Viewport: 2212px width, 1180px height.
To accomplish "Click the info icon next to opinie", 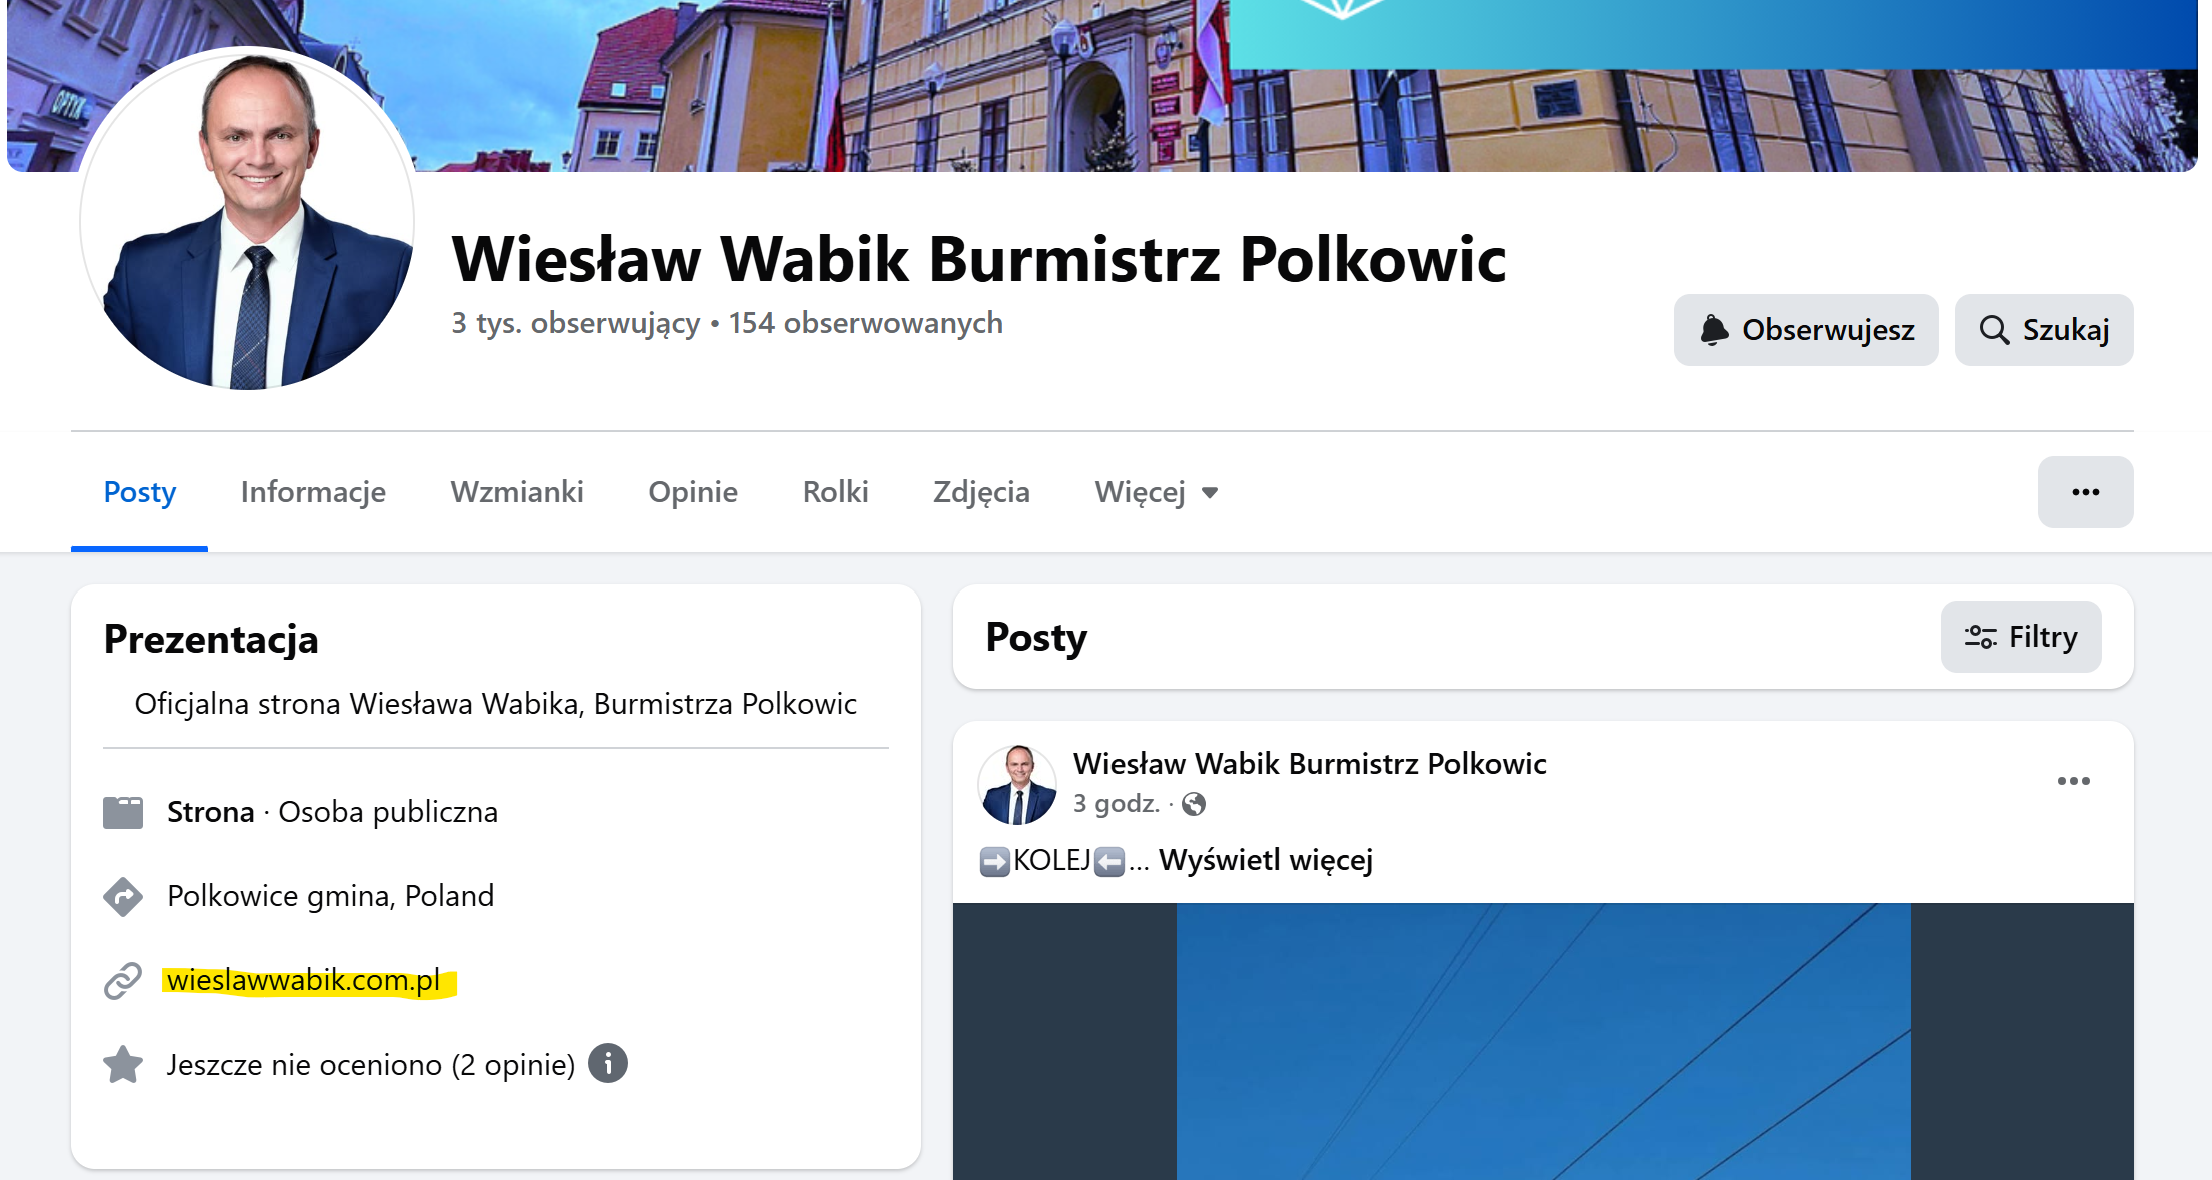I will pos(608,1064).
